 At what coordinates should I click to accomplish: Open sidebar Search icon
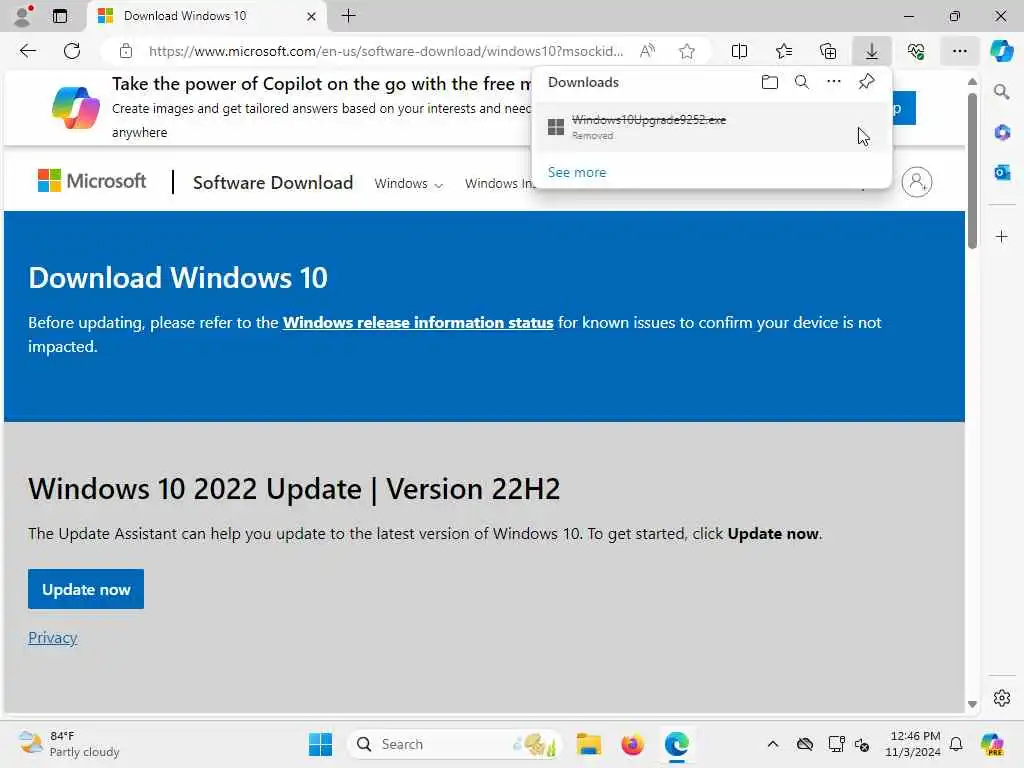[1001, 92]
